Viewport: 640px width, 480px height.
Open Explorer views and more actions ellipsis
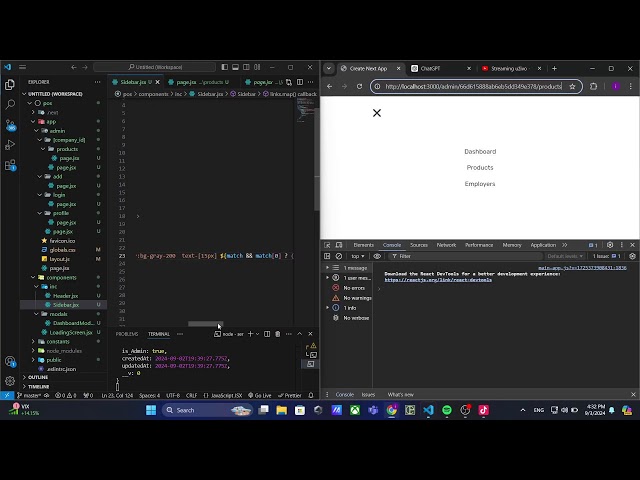(x=98, y=82)
